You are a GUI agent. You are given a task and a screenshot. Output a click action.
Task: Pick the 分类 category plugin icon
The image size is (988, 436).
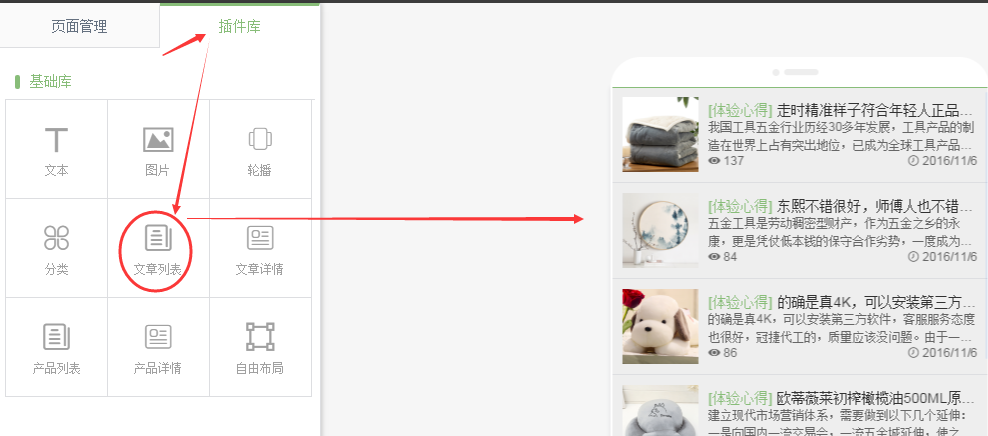pyautogui.click(x=57, y=248)
